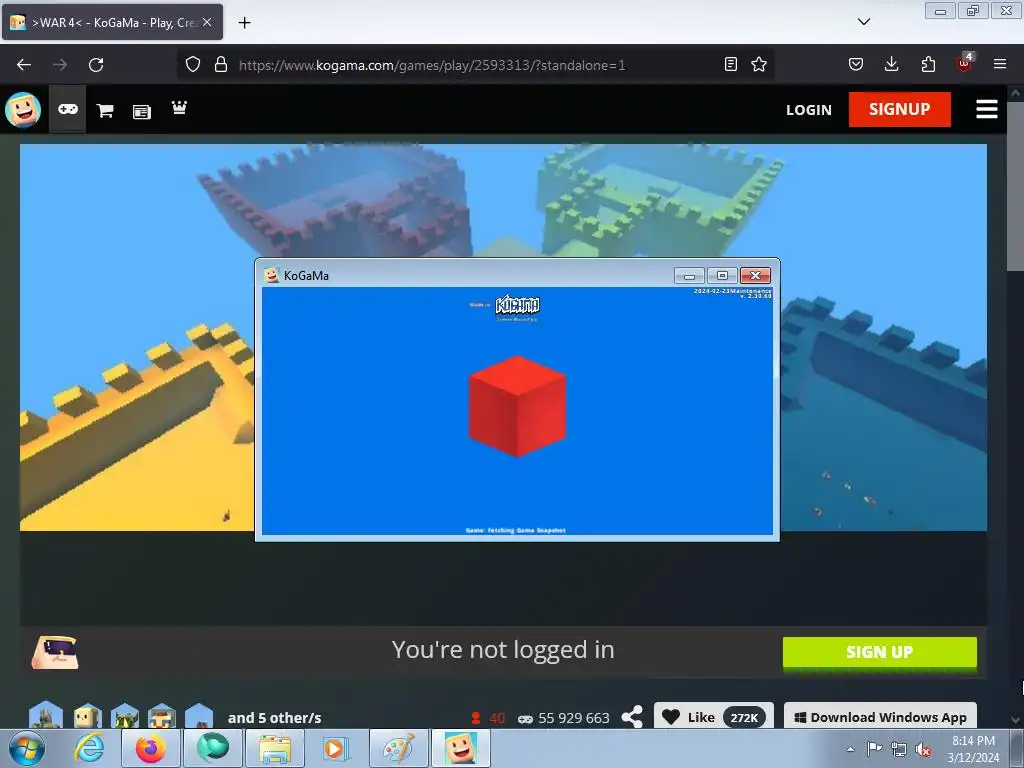Image resolution: width=1024 pixels, height=768 pixels.
Task: Click the Like button
Action: [x=713, y=717]
